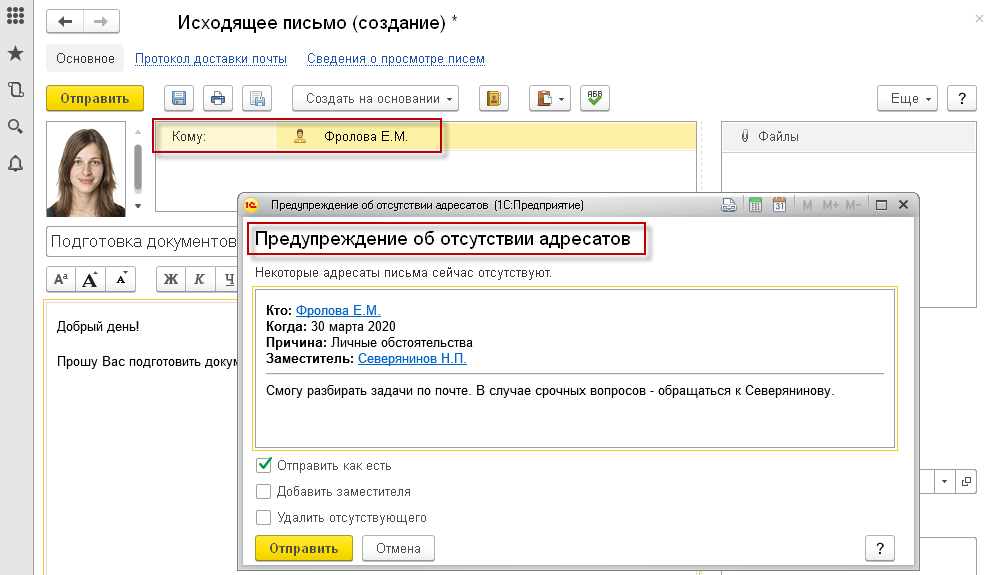Click 'Северянинов Н.П.' substitute link
Screen dimensions: 990x575
coord(412,358)
